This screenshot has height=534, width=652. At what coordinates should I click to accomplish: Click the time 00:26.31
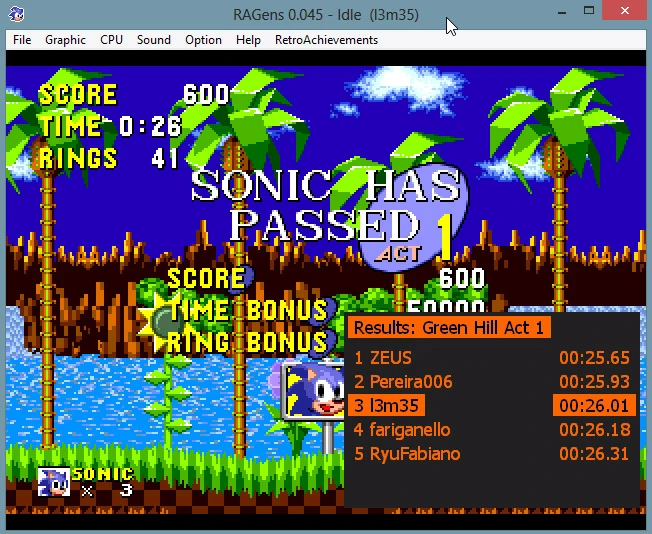(594, 454)
